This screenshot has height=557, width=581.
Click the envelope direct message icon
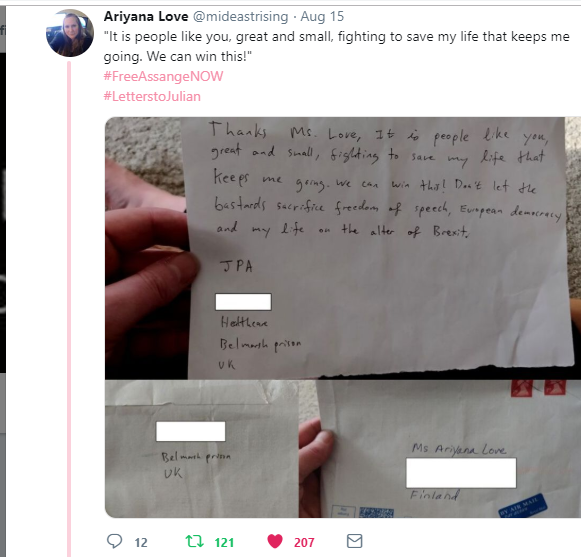pyautogui.click(x=354, y=541)
